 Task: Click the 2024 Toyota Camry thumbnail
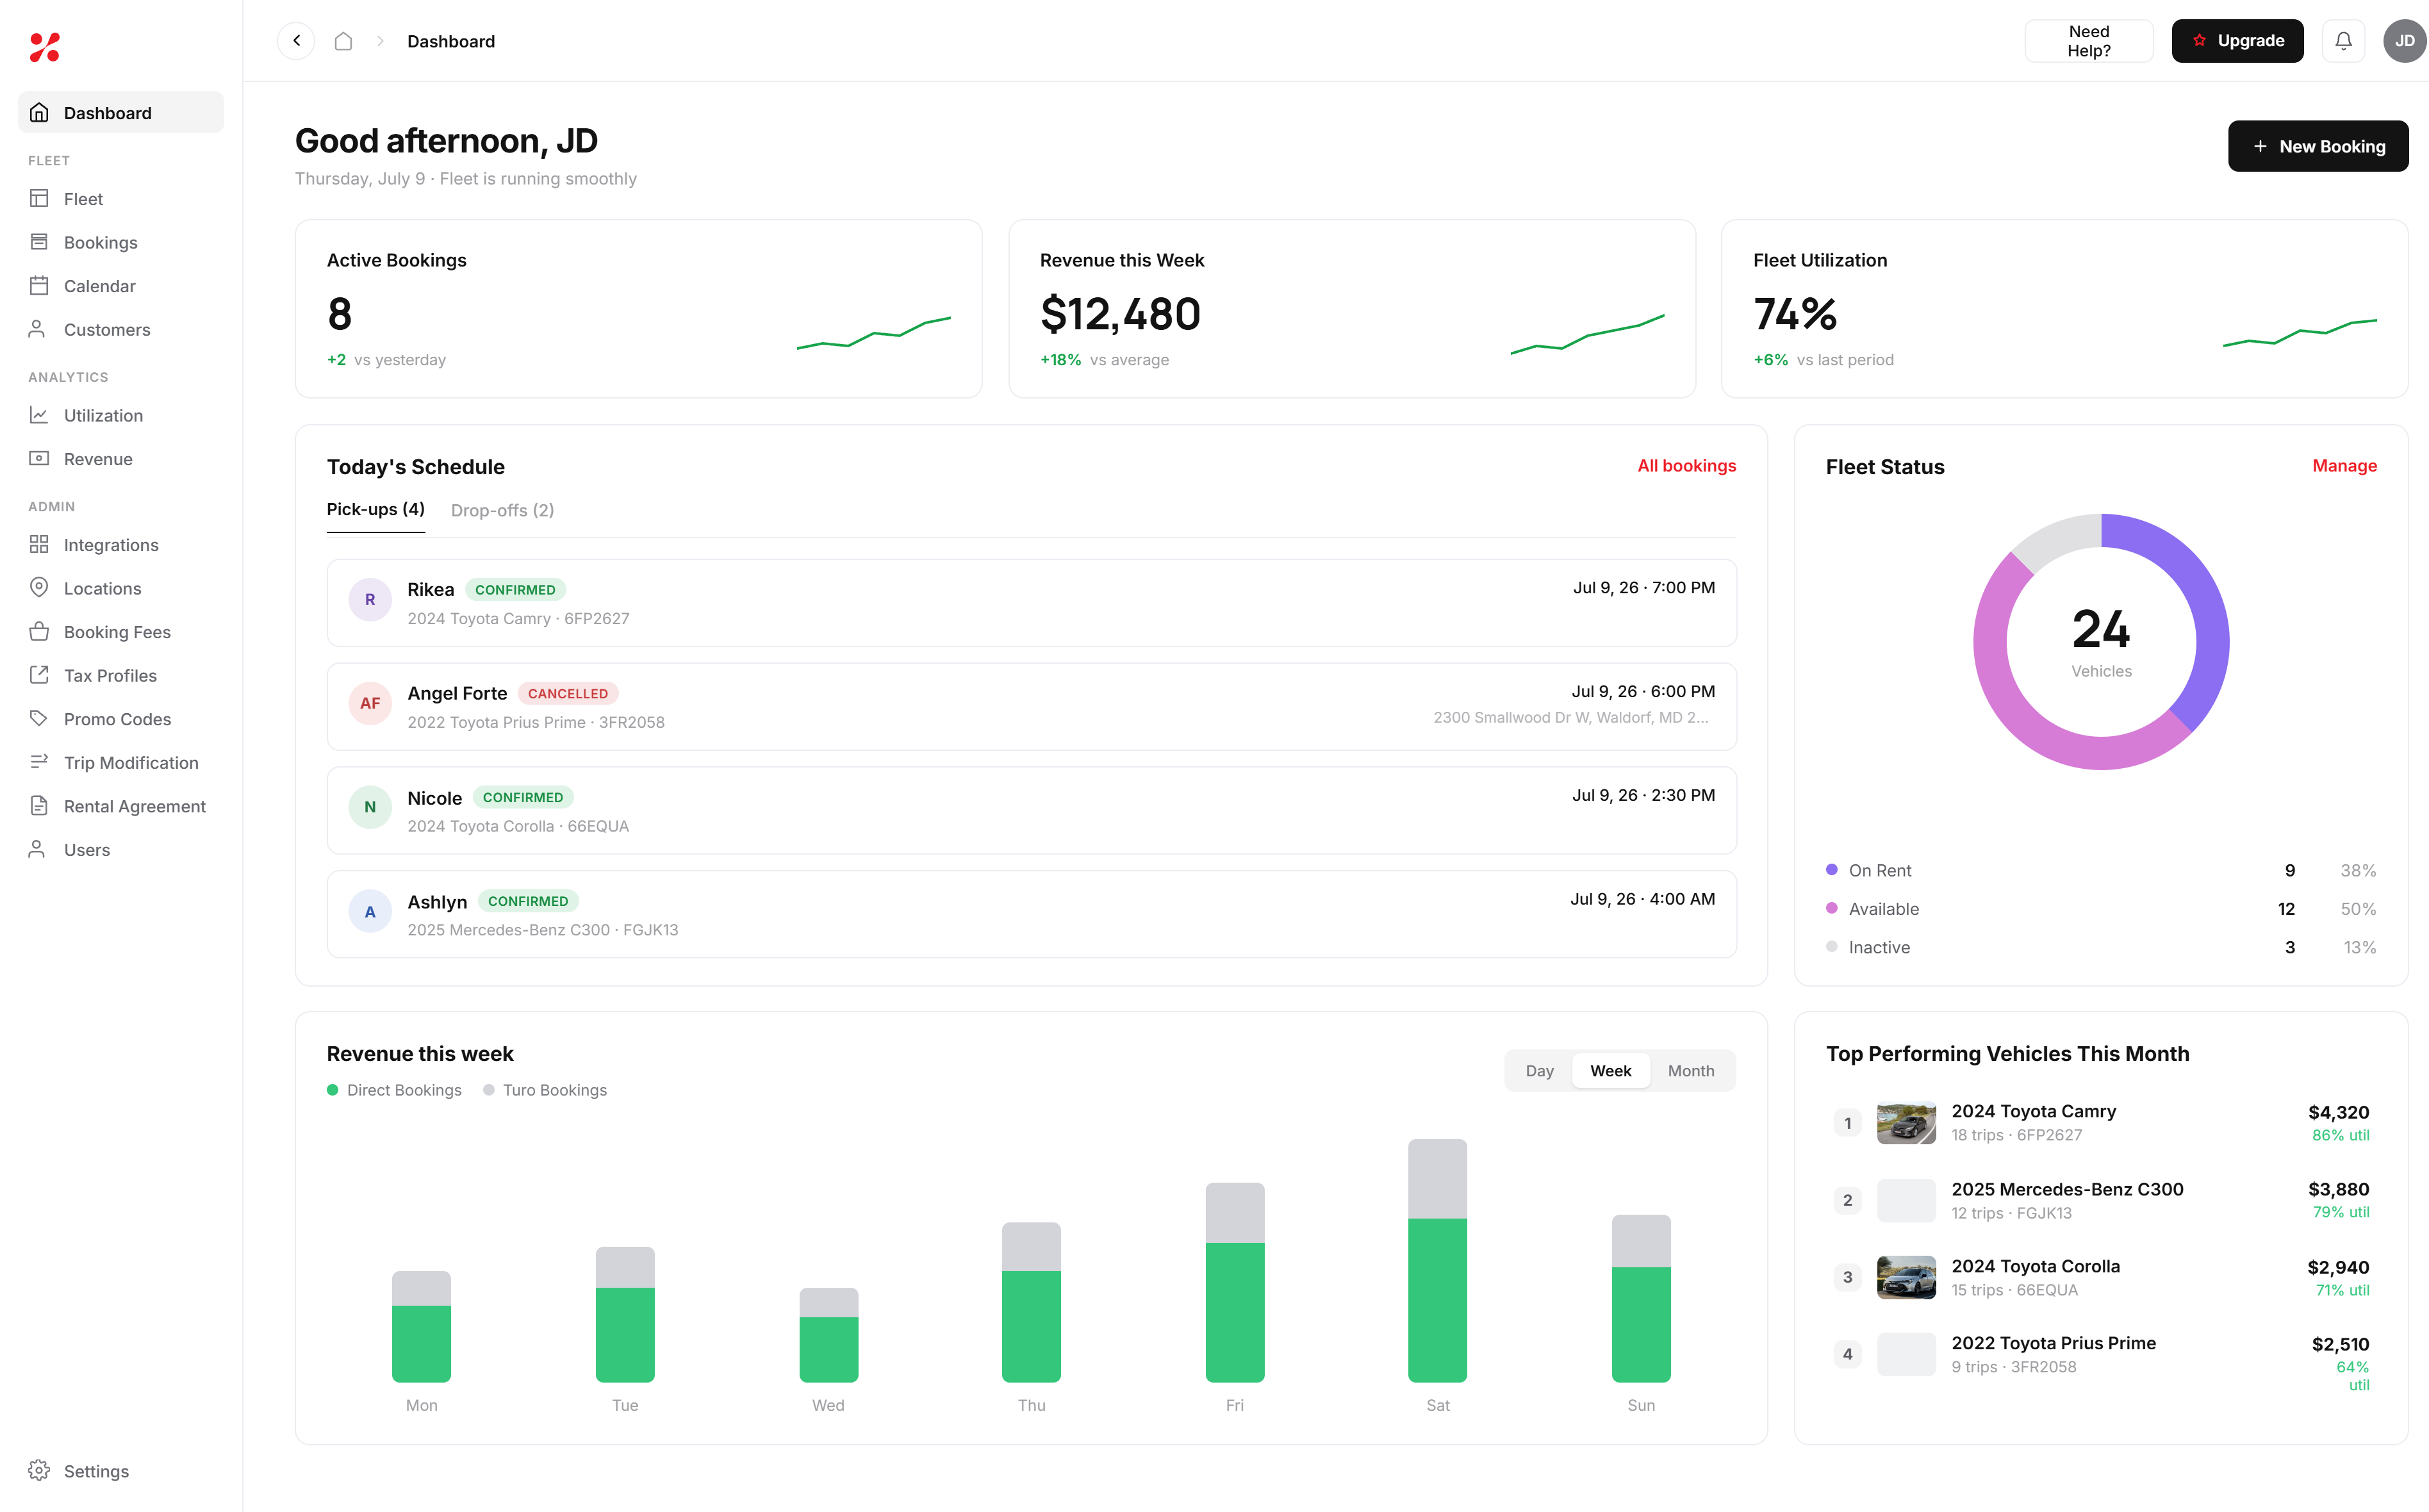click(1906, 1123)
